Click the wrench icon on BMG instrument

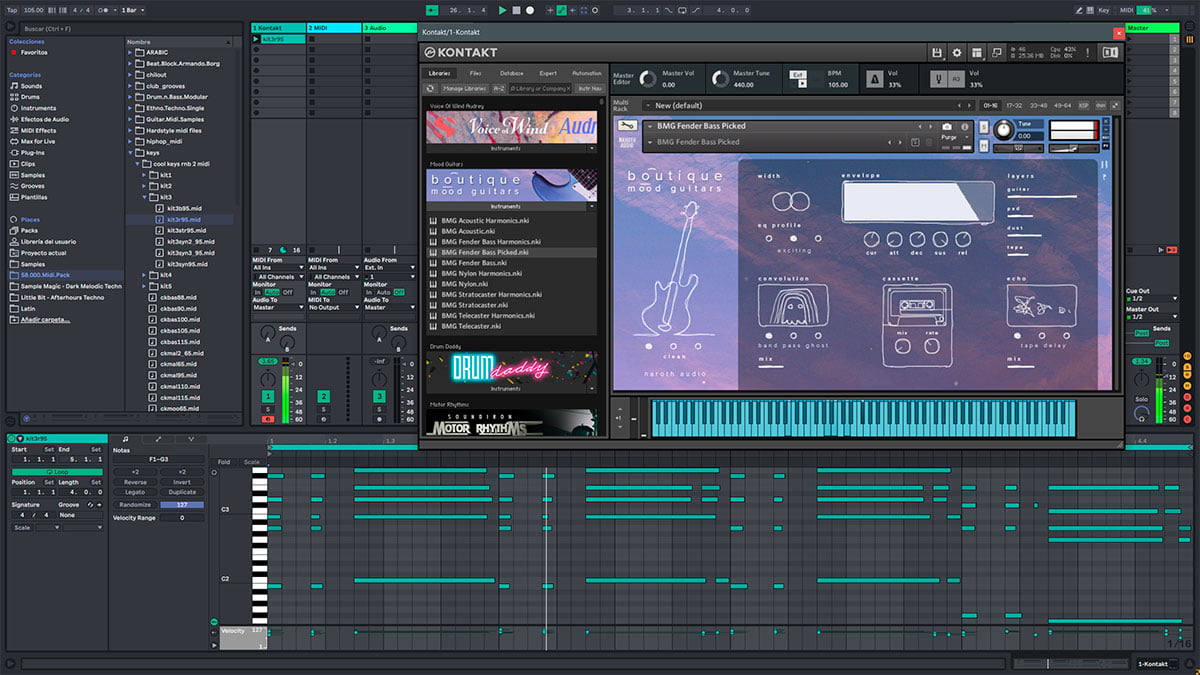628,127
